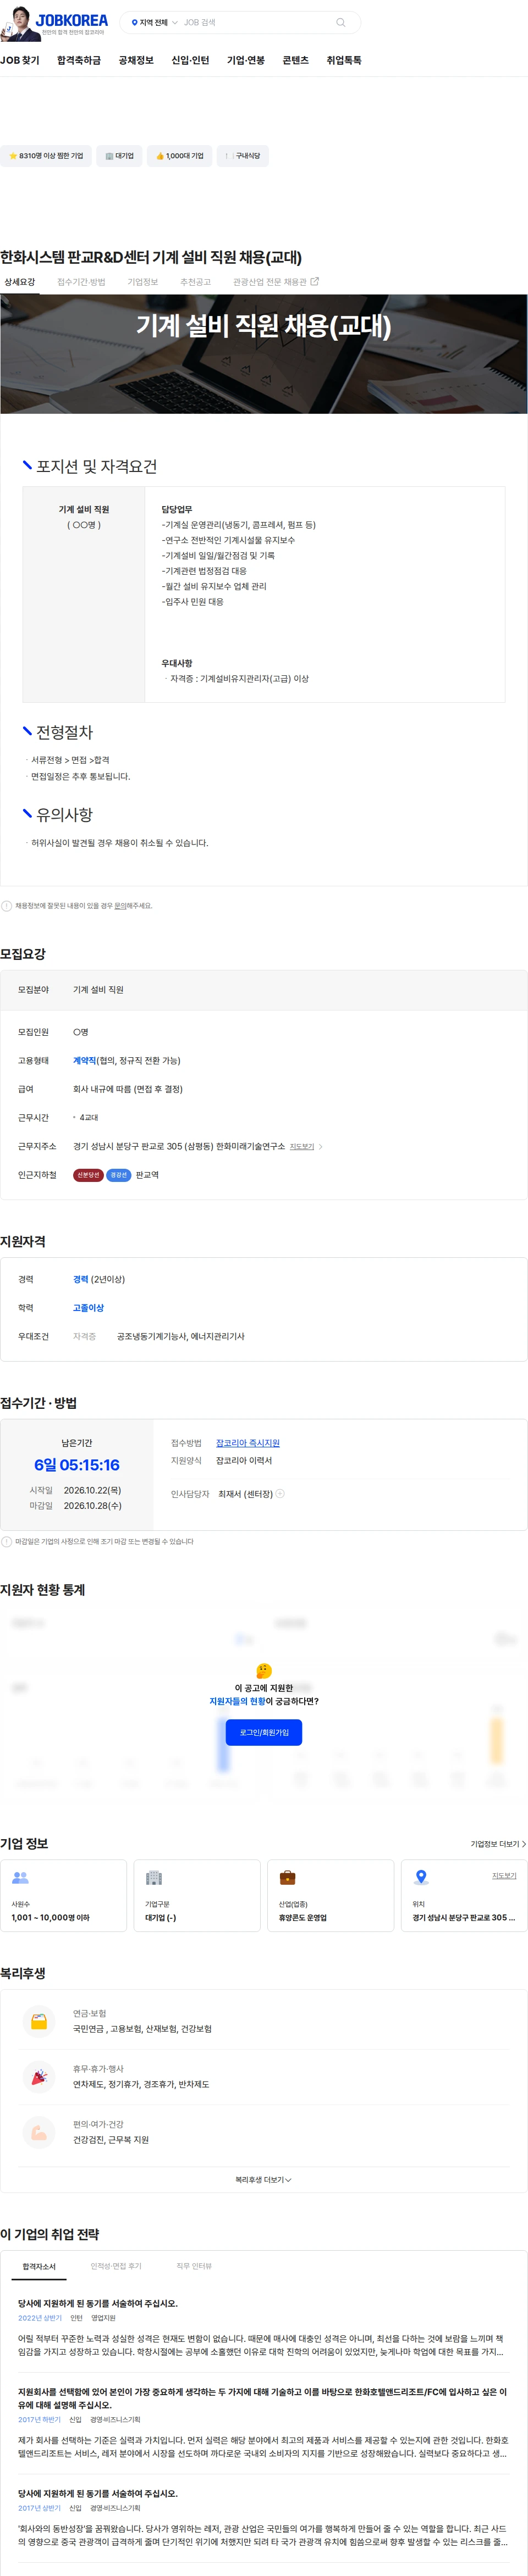The width and height of the screenshot is (528, 2576).
Task: Click the 휴무·휴가·행사 benefits icon
Action: 39,2077
